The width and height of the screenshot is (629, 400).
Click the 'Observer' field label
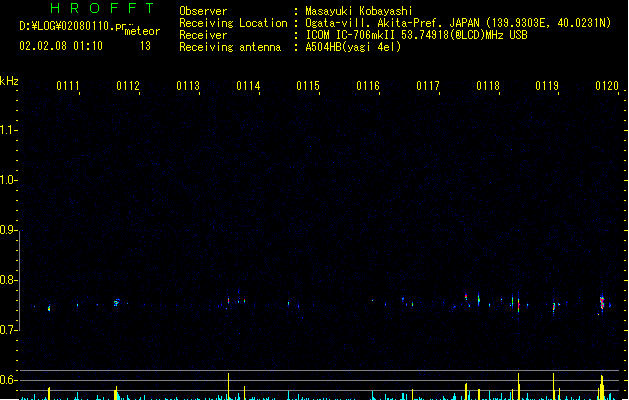(x=203, y=11)
